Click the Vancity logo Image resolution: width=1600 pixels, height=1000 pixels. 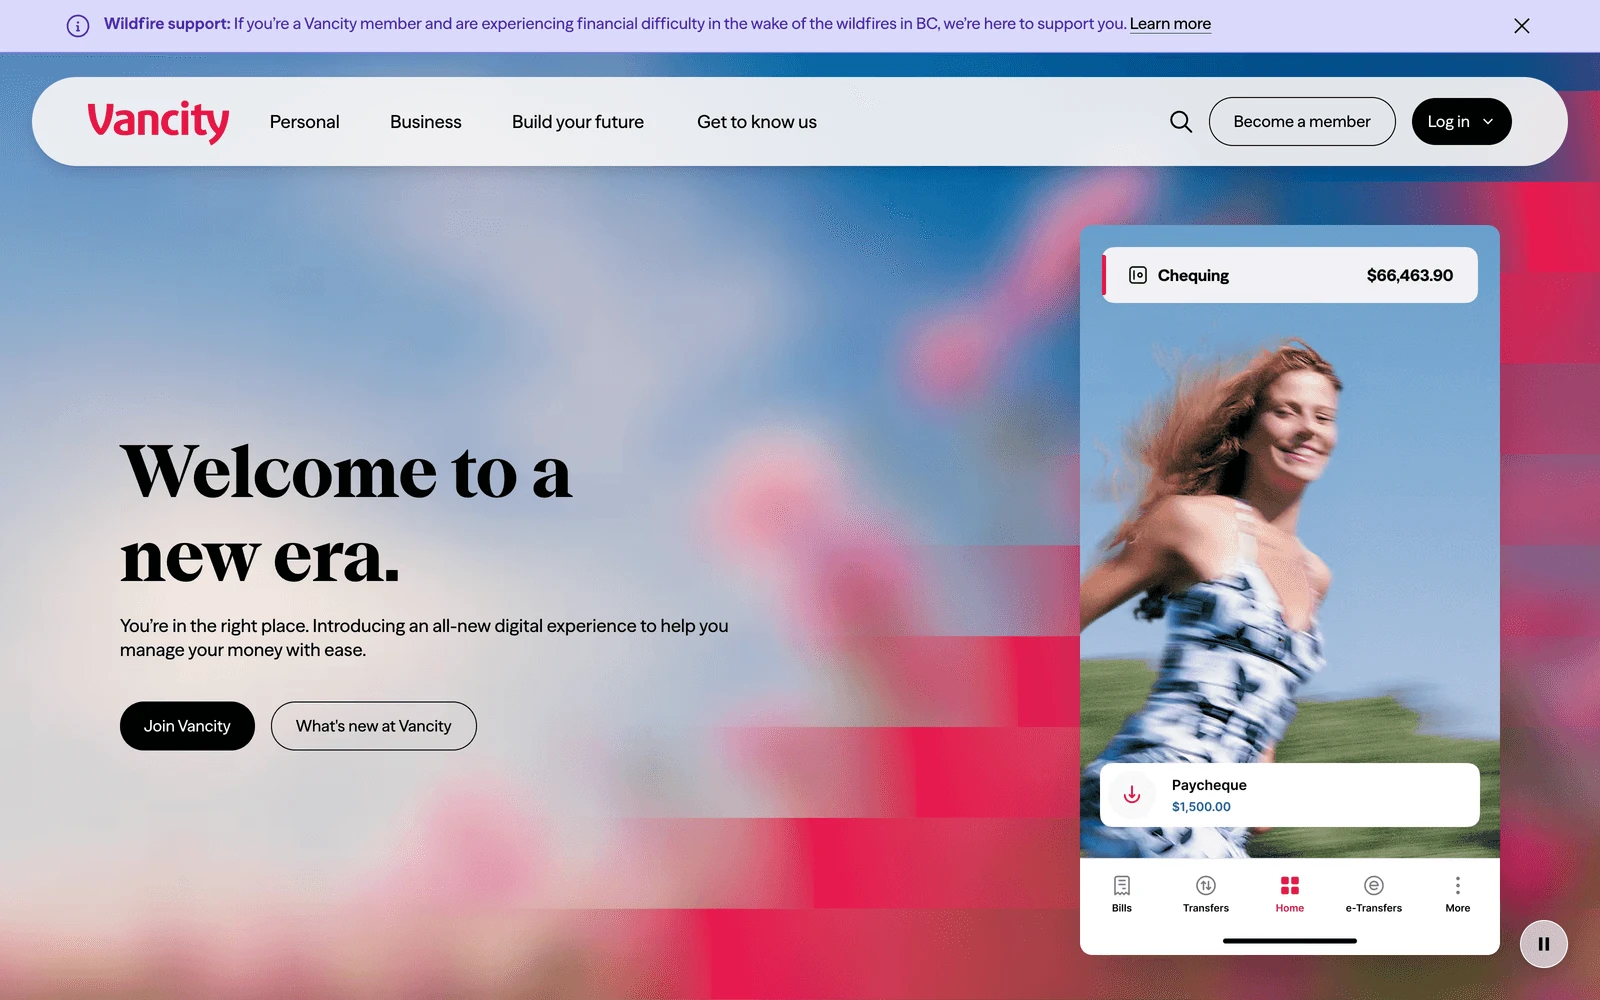(x=158, y=122)
